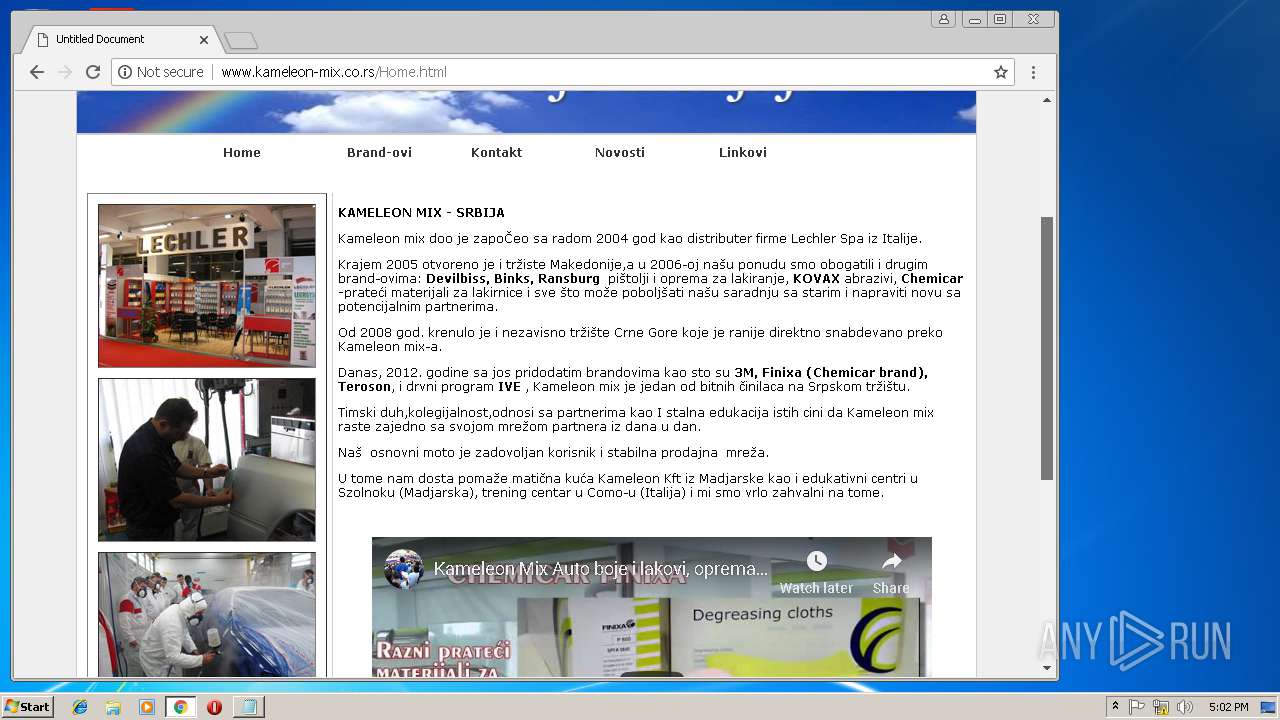This screenshot has height=720, width=1280.
Task: Share the embedded YouTube video
Action: pos(891,572)
